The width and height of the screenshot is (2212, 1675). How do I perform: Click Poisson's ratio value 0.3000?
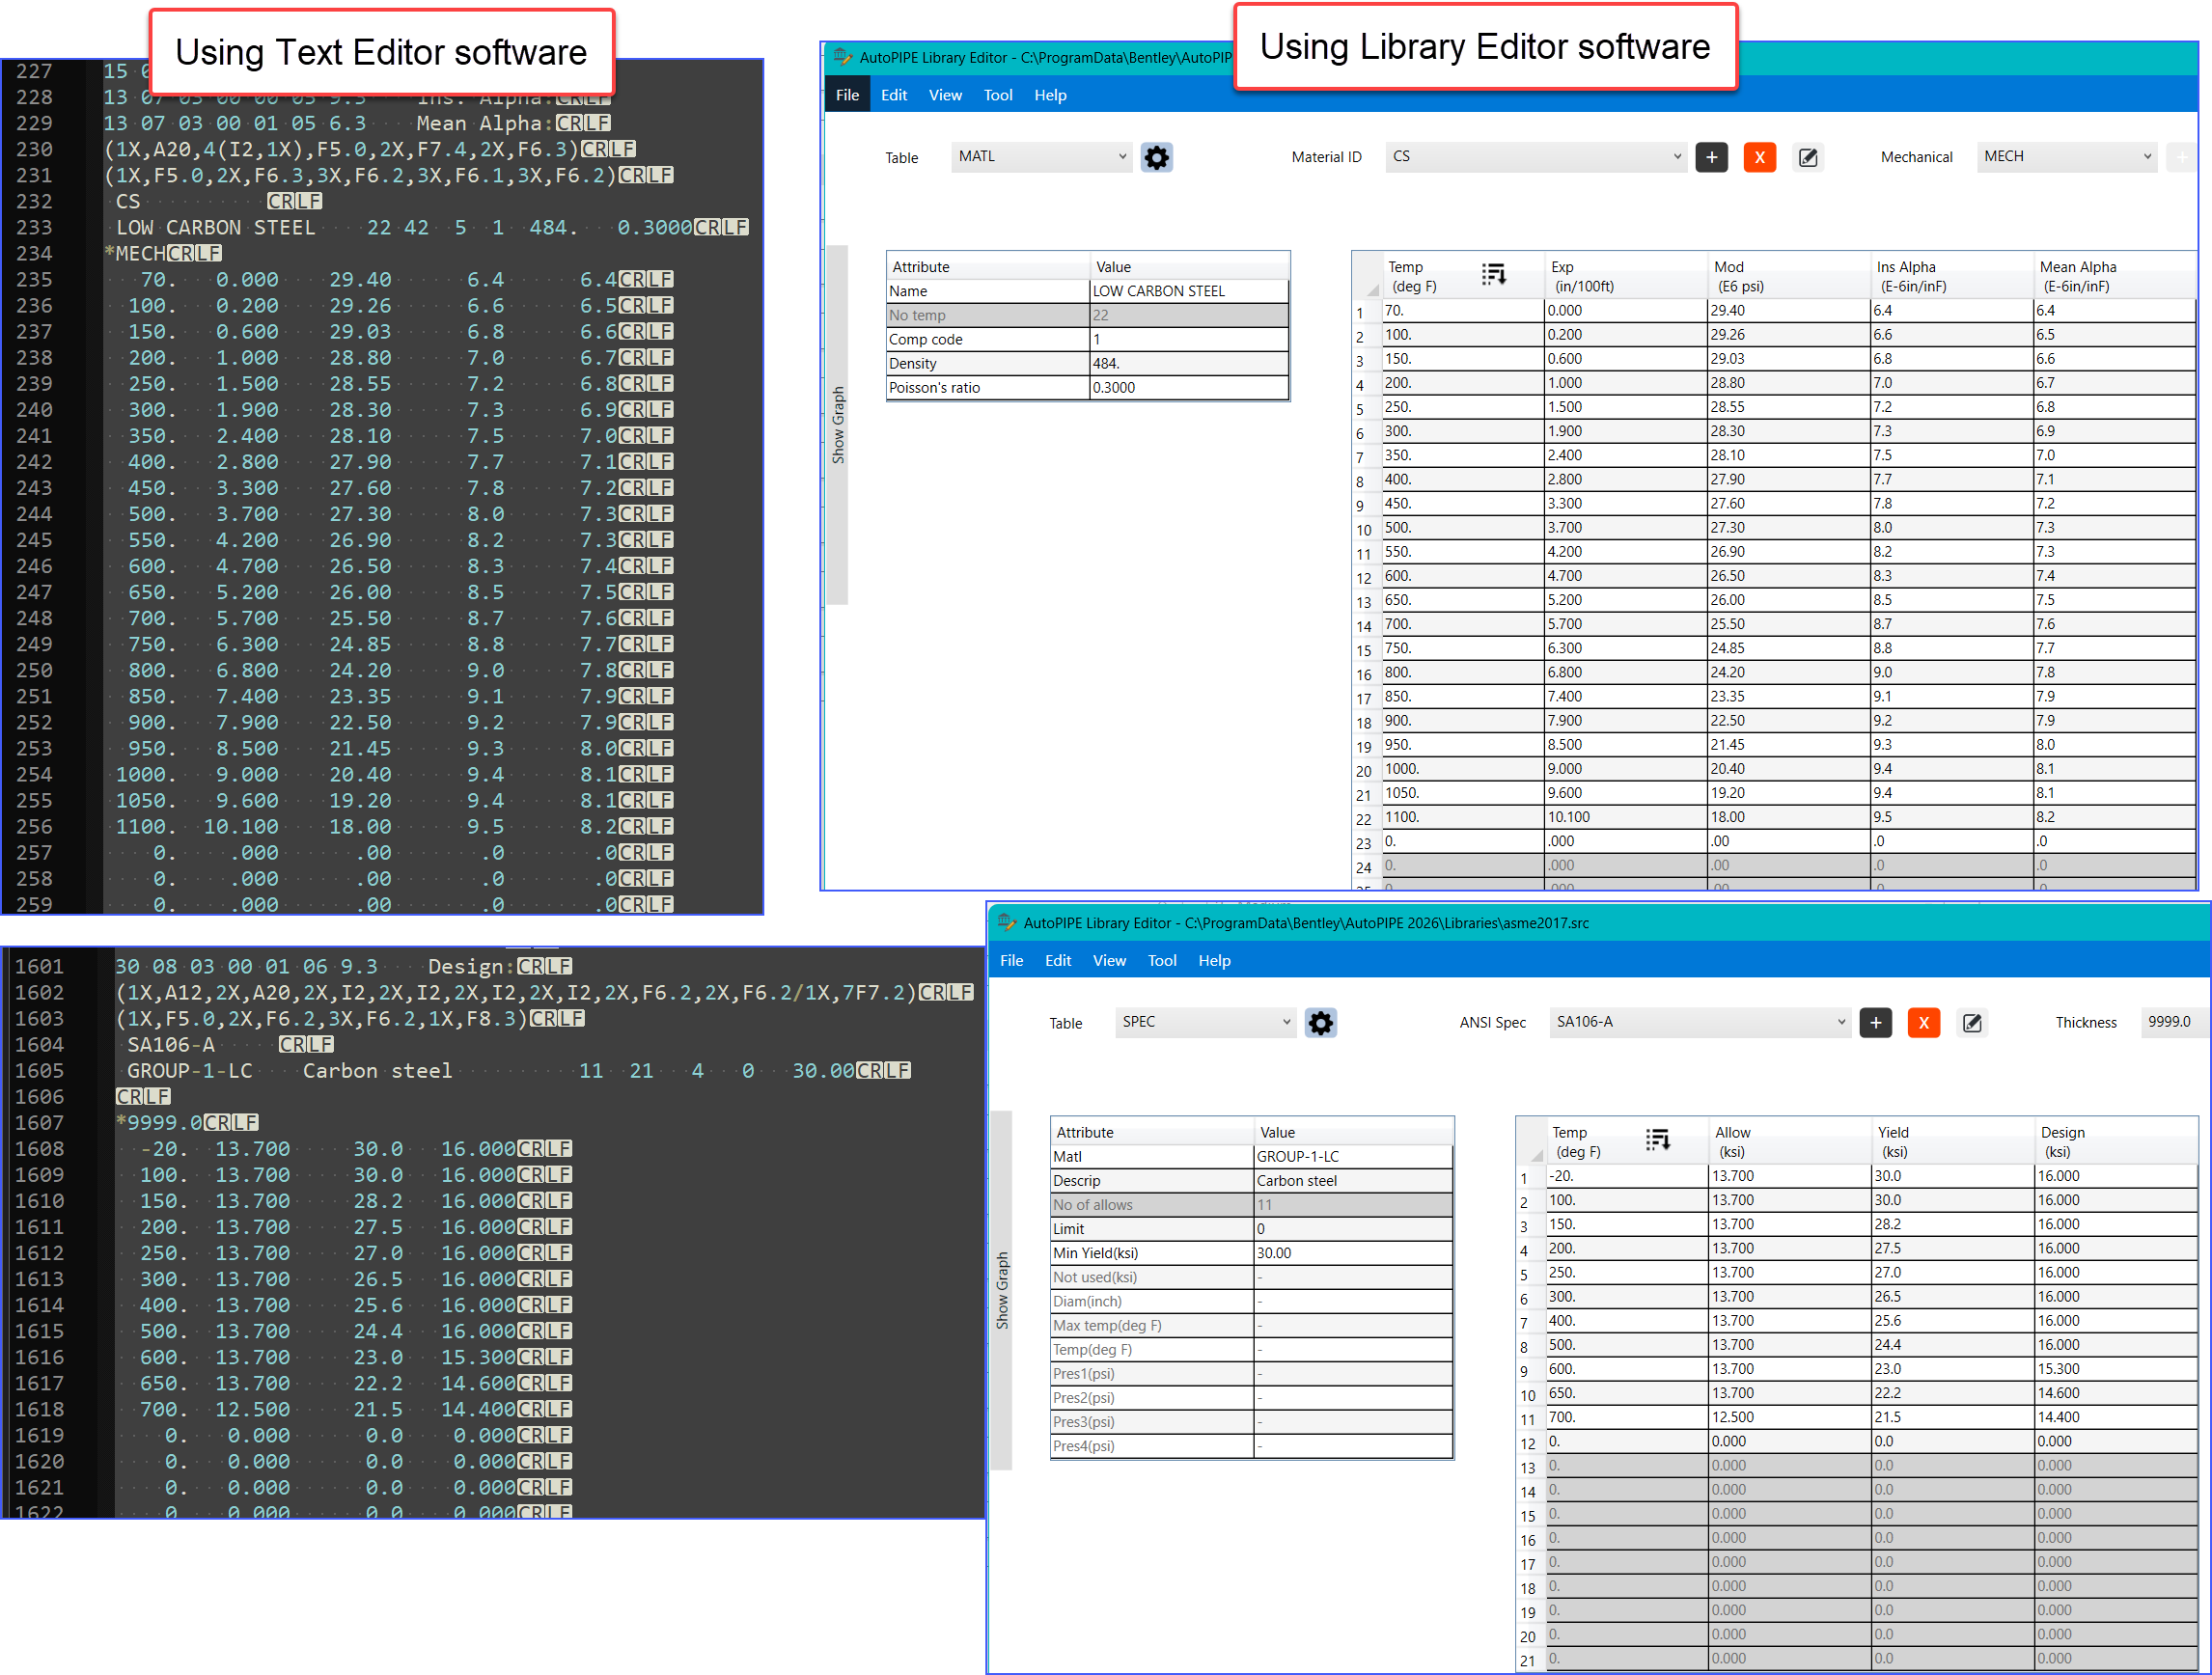click(1189, 387)
